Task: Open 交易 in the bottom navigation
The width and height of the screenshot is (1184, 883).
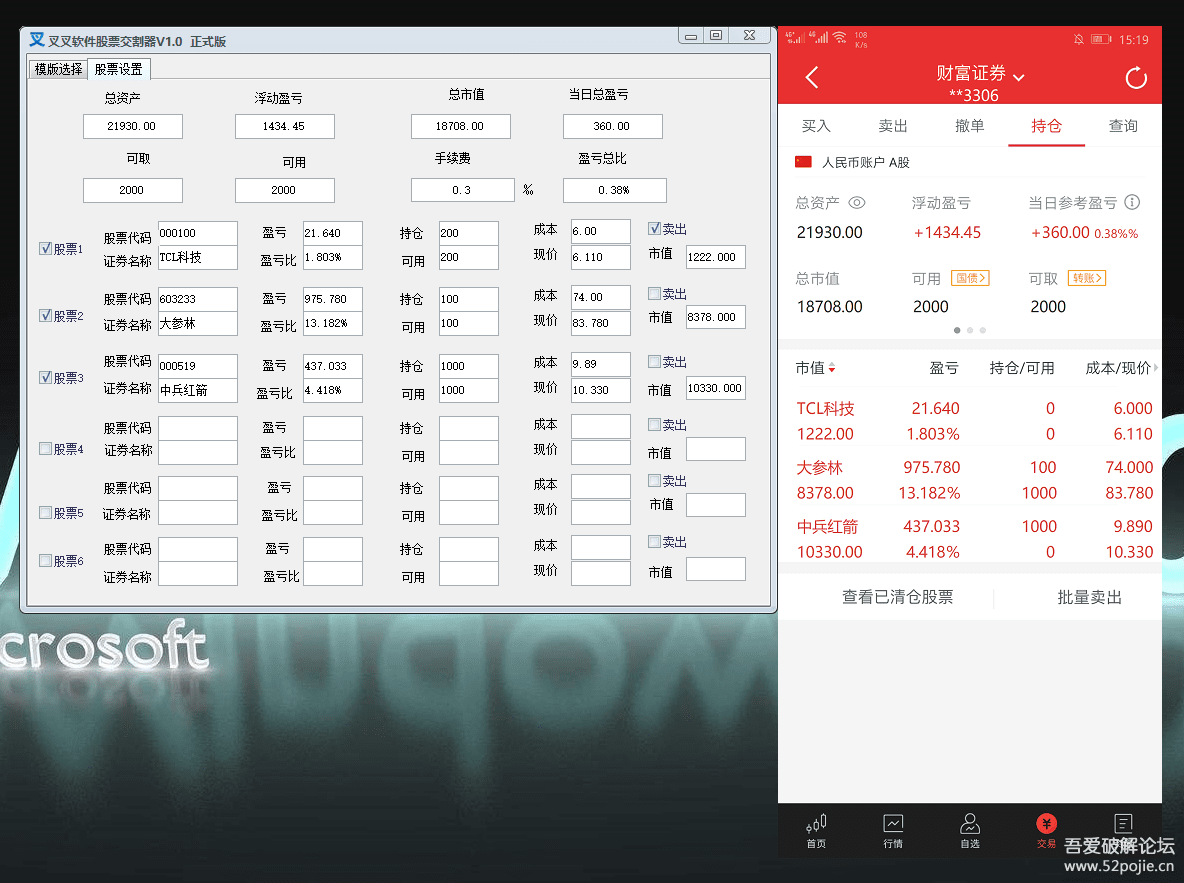Action: coord(1046,830)
